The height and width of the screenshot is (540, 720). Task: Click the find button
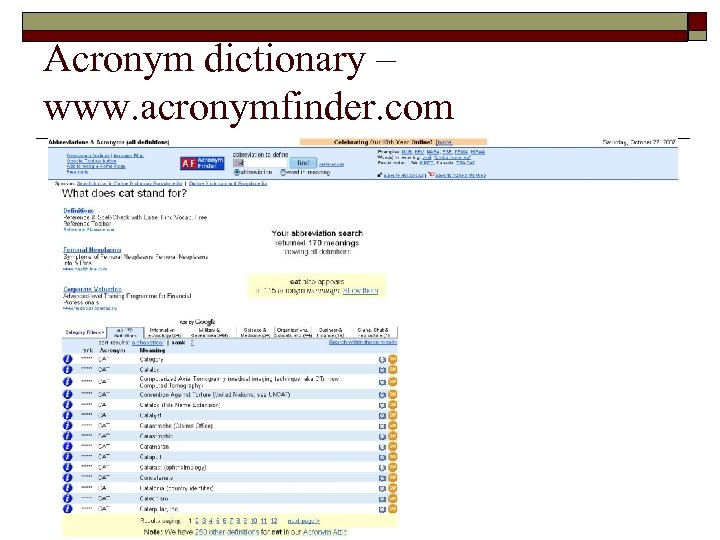click(x=303, y=163)
